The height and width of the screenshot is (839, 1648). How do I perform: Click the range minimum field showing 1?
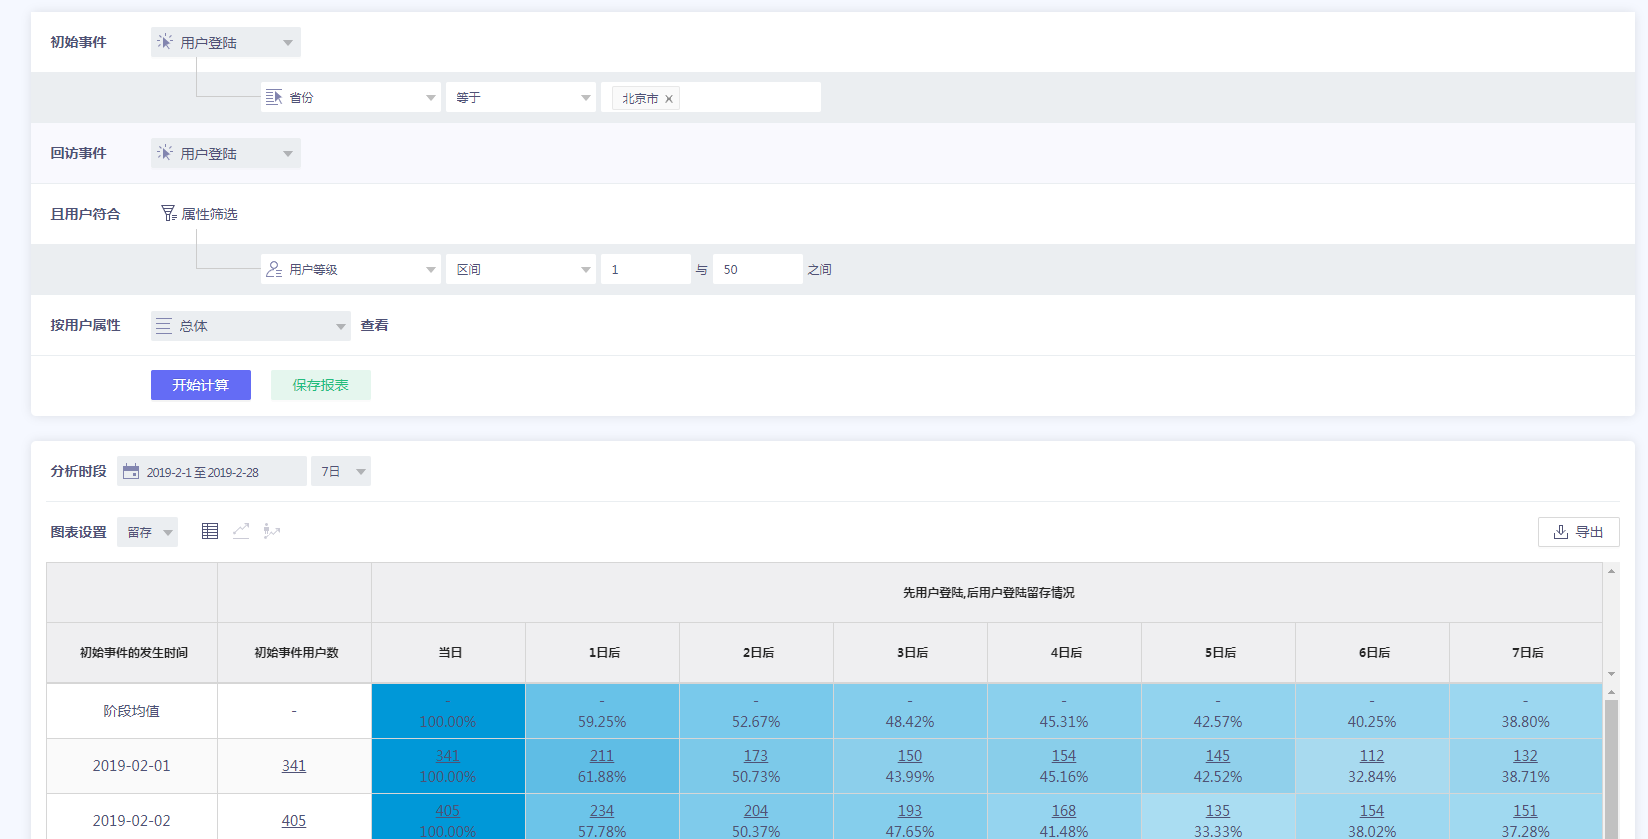[x=645, y=270]
